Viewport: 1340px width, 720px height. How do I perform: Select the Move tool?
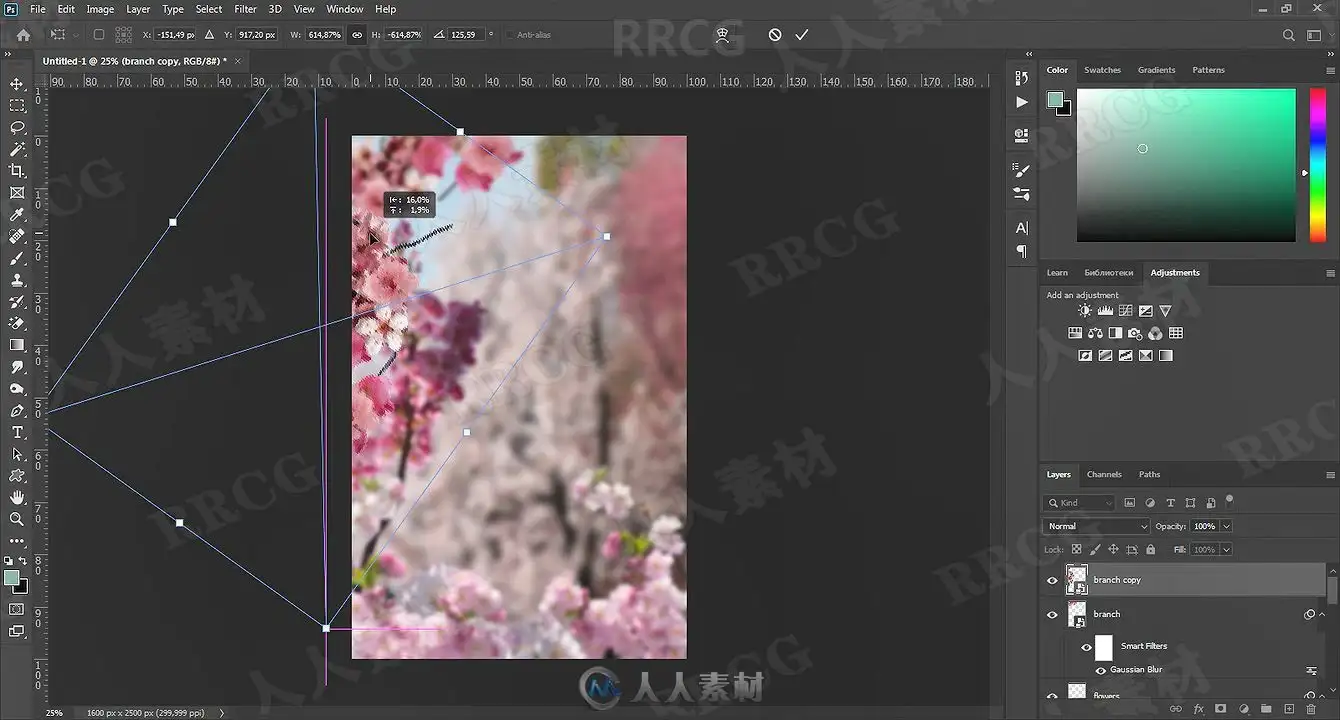[17, 83]
